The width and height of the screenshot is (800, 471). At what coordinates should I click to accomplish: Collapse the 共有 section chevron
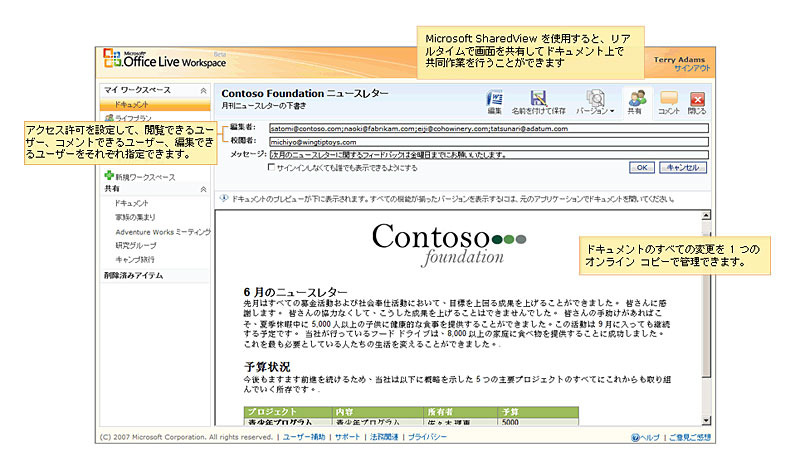203,189
